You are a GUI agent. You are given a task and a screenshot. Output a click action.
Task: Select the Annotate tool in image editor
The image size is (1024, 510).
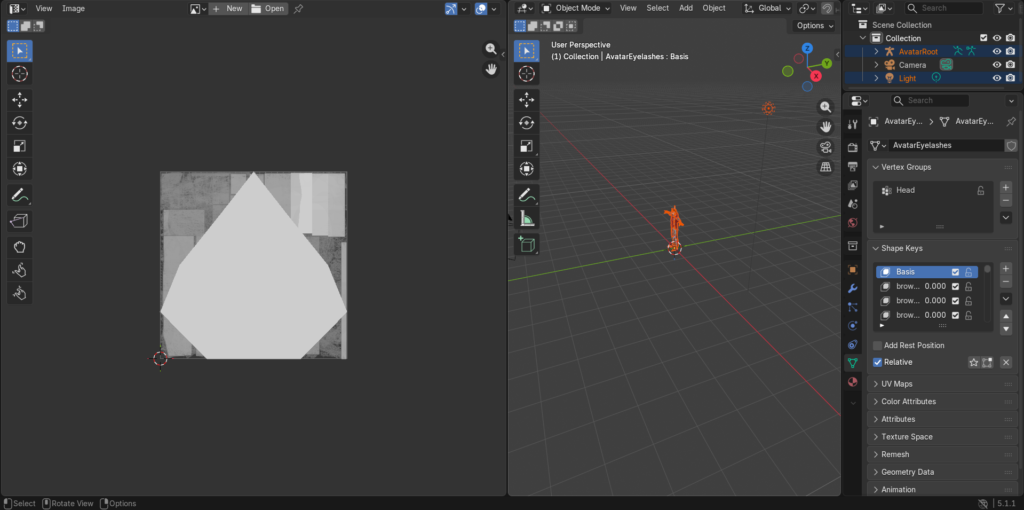coord(20,195)
